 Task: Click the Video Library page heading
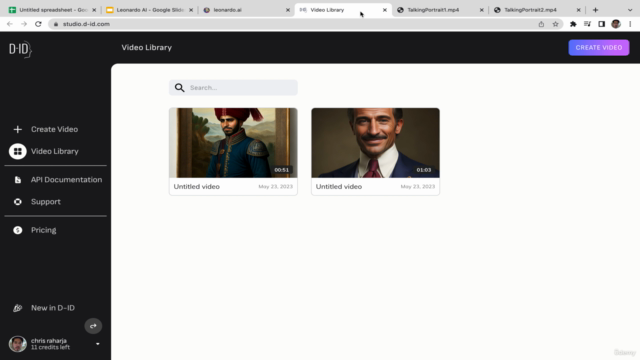tap(147, 48)
